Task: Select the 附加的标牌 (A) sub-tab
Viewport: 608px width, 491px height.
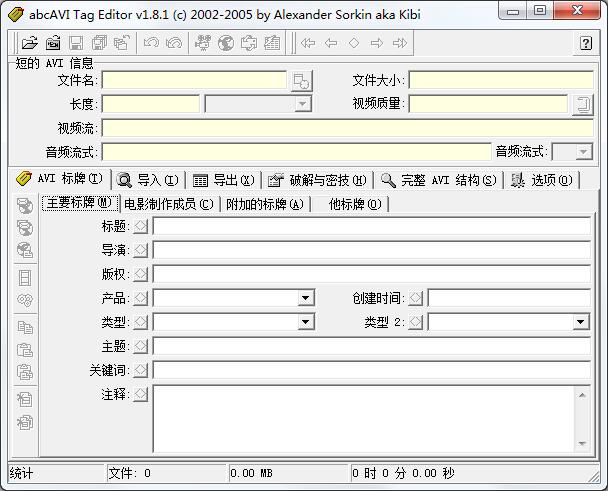Action: [x=265, y=204]
